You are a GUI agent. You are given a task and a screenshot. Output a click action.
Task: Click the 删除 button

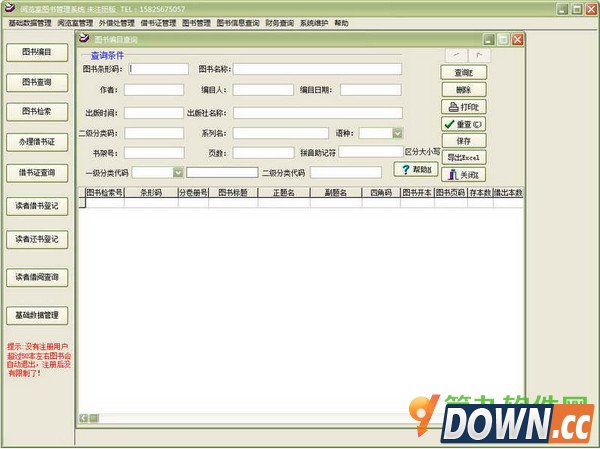point(463,90)
